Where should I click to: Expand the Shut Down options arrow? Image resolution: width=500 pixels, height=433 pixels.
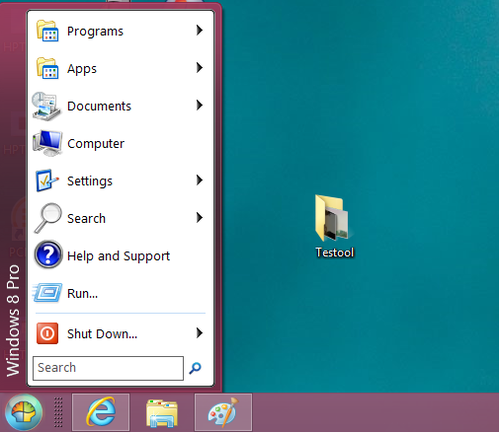[x=199, y=333]
